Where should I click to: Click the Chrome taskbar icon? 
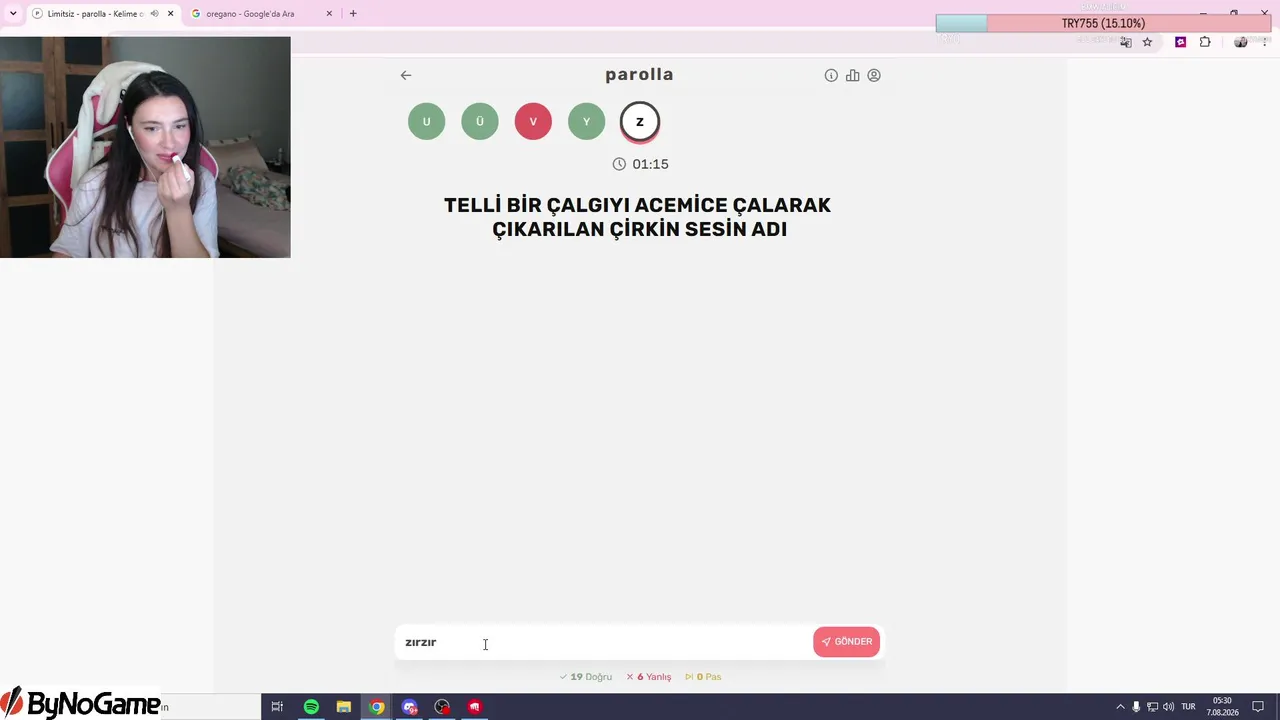click(x=377, y=707)
